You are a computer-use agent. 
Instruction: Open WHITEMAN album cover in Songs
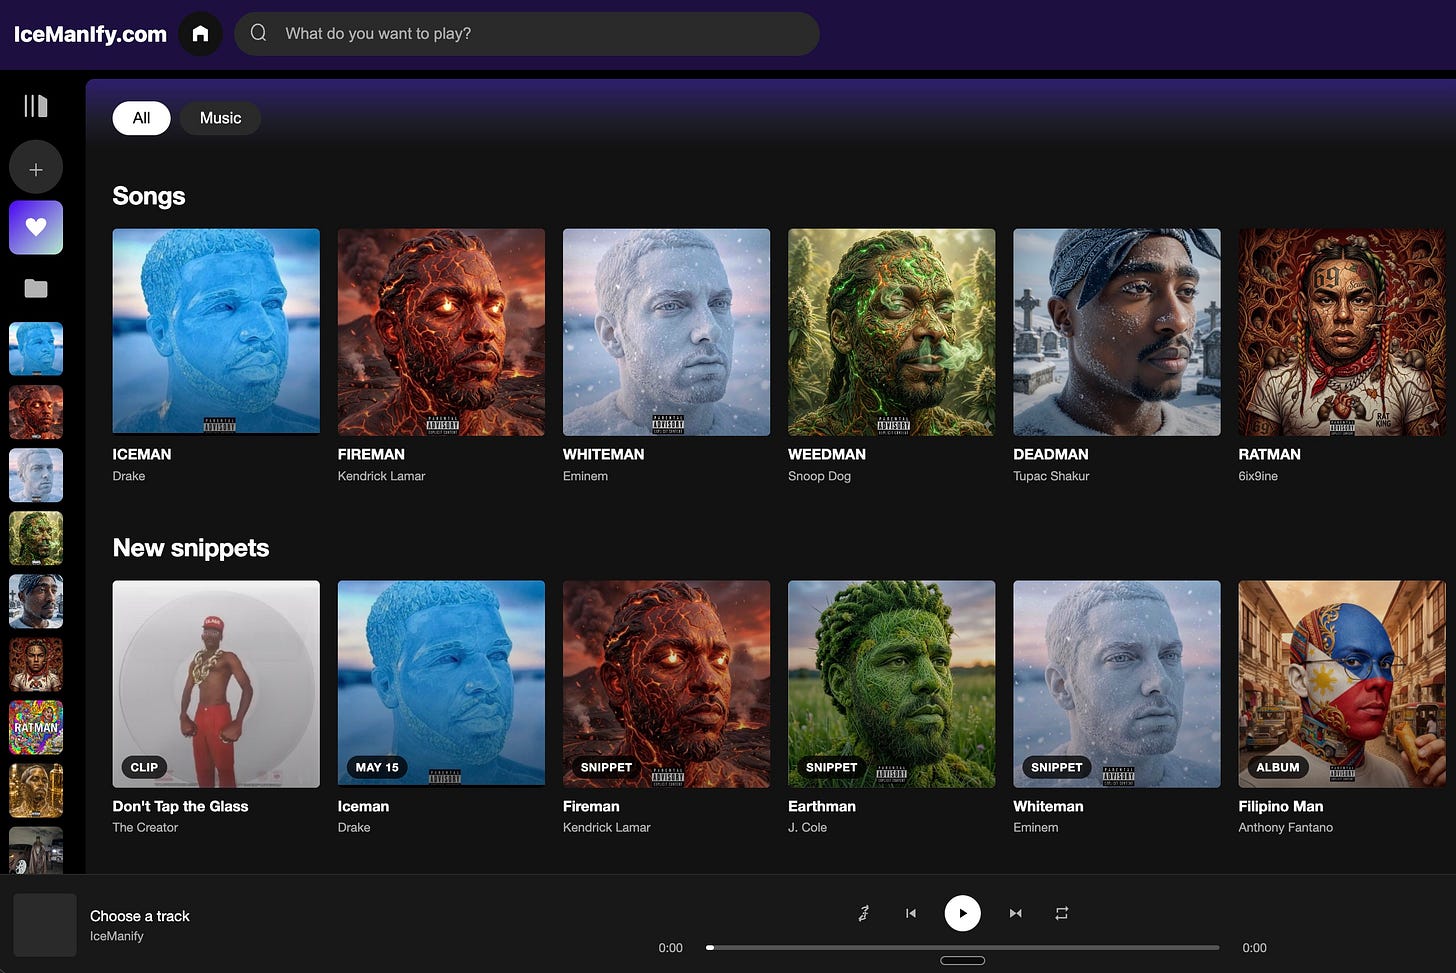coord(666,332)
